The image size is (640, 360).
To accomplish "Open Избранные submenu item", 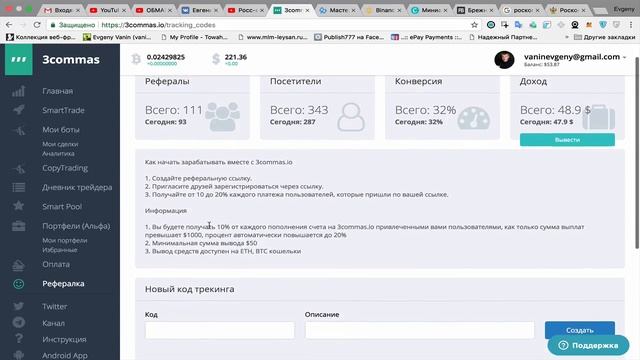I will pos(60,250).
